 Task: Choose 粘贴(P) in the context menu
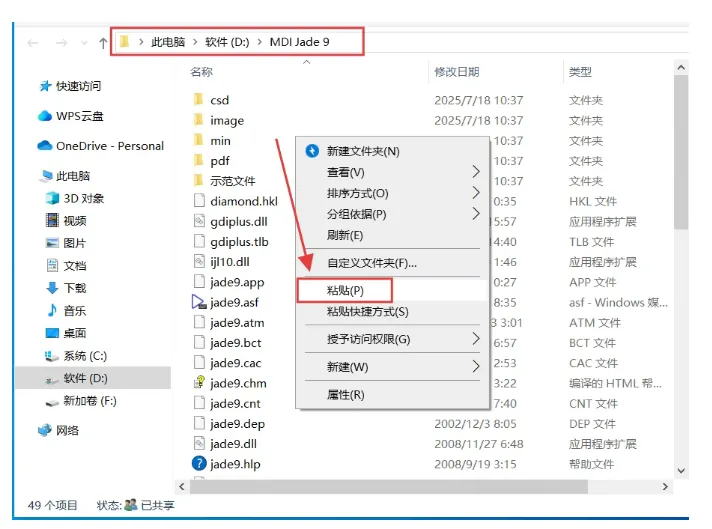[x=393, y=290]
